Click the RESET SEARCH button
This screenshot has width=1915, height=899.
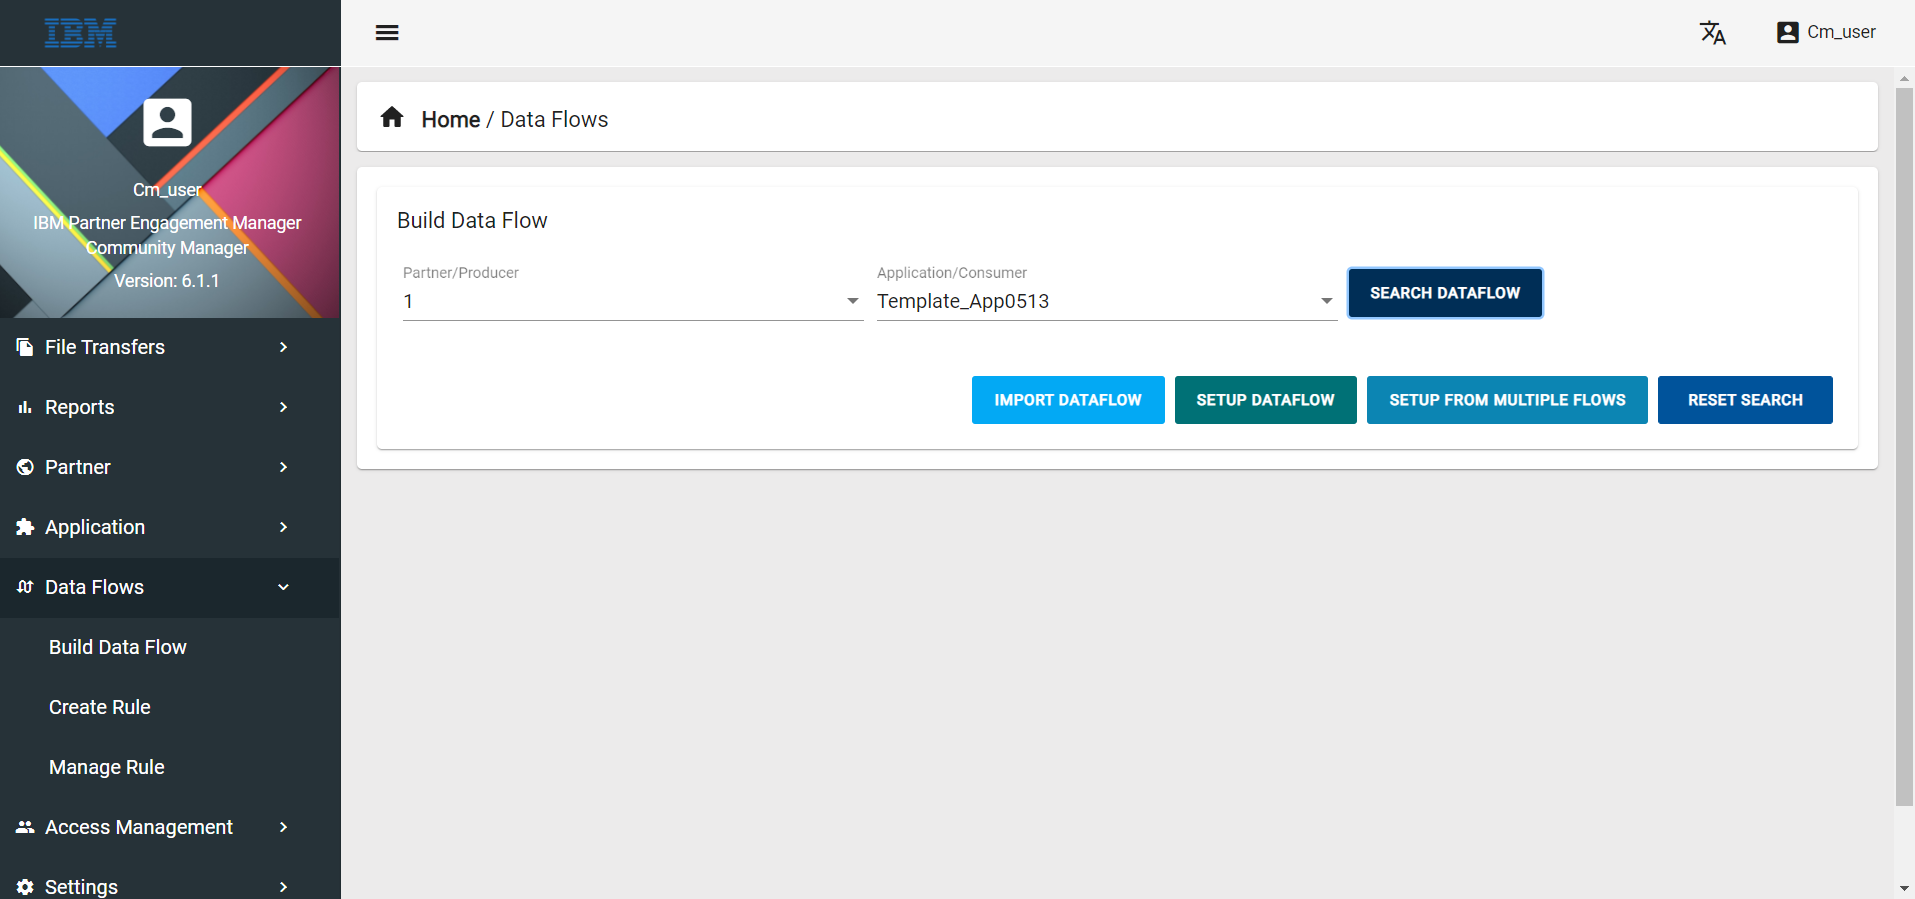coord(1745,400)
